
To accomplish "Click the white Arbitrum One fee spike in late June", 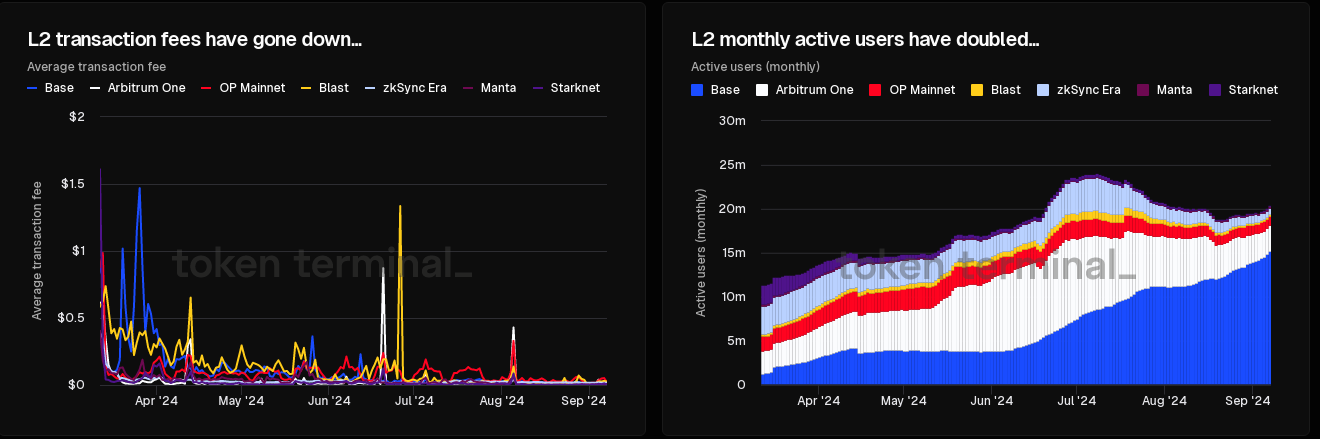I will coord(383,269).
